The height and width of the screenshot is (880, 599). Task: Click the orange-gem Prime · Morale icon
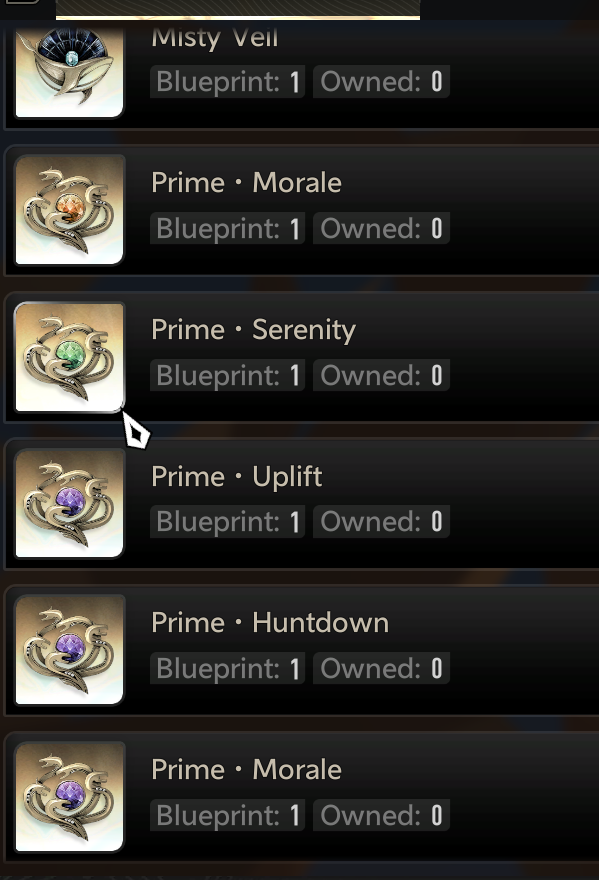pyautogui.click(x=69, y=210)
